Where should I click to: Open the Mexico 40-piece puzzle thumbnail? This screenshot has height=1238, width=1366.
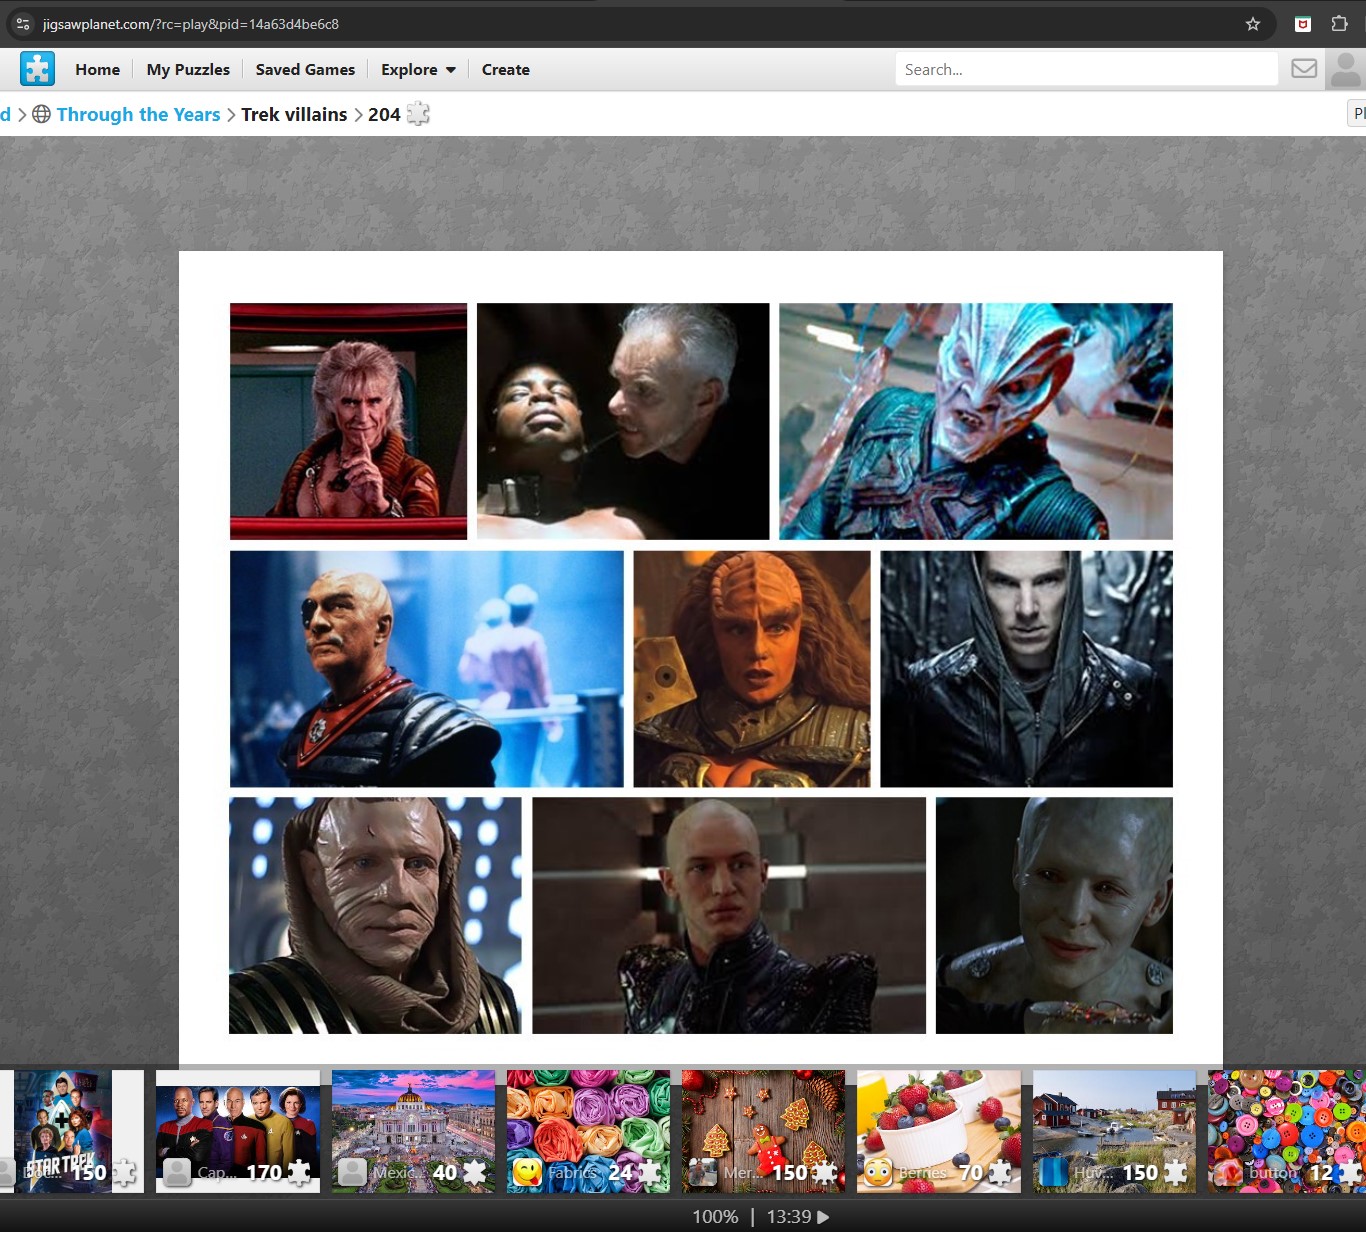pos(413,1130)
